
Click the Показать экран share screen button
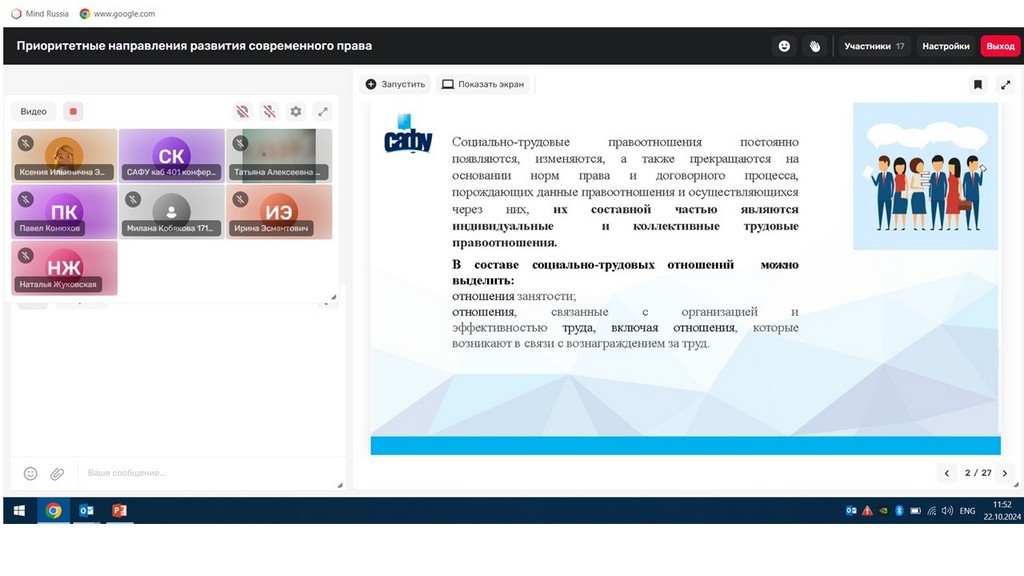pyautogui.click(x=483, y=85)
